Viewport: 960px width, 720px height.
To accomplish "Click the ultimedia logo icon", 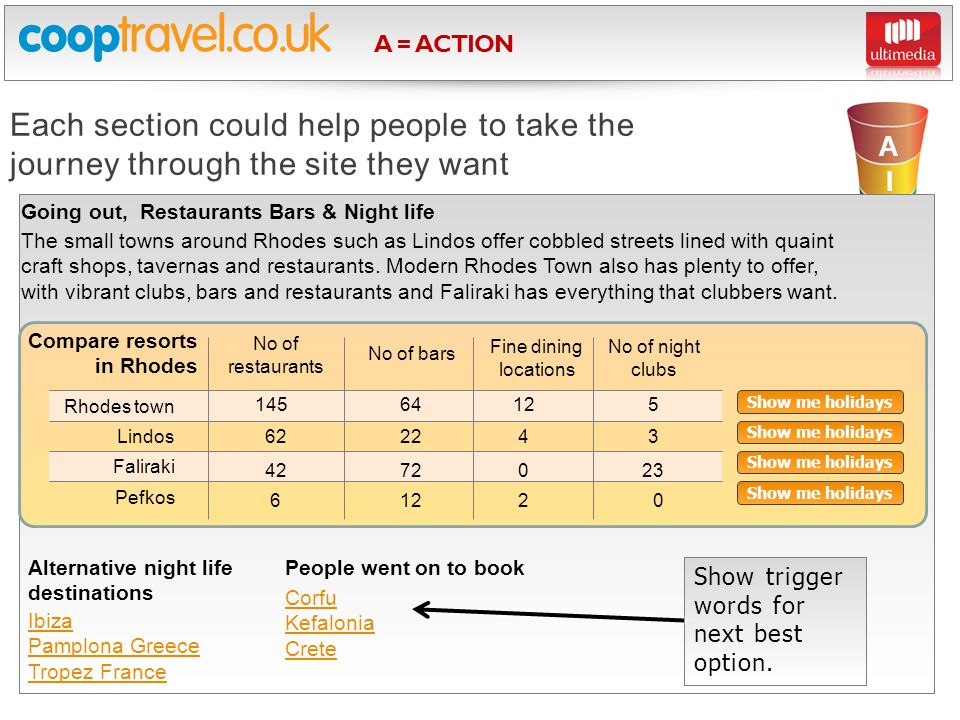I will pos(903,39).
